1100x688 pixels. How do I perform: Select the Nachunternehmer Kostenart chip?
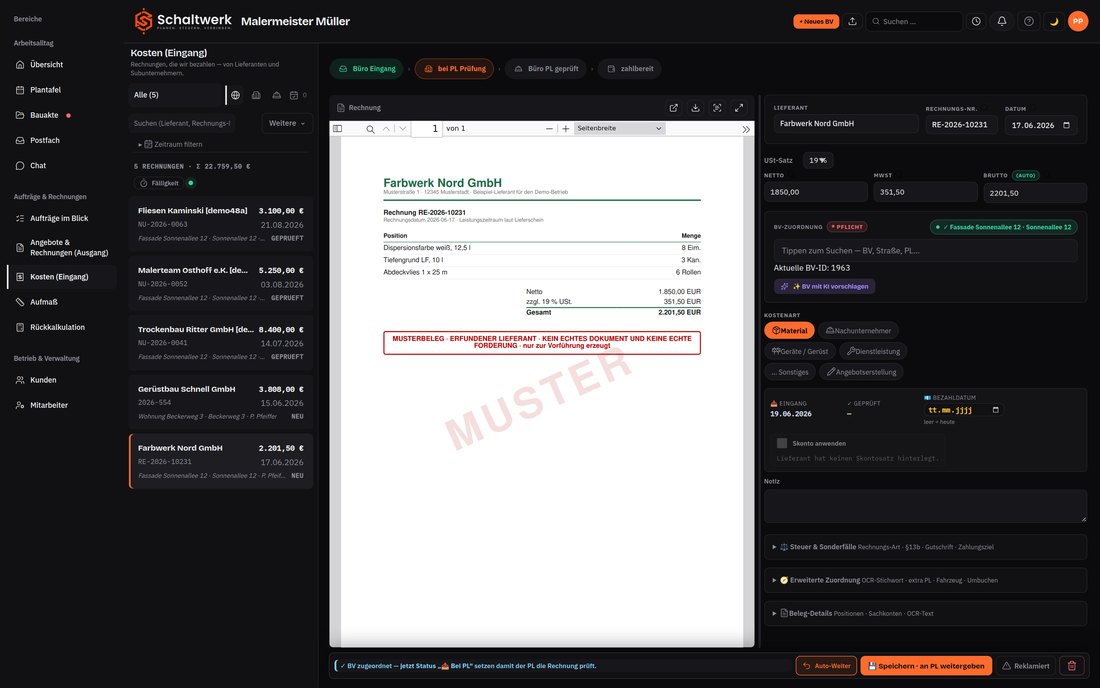point(858,330)
